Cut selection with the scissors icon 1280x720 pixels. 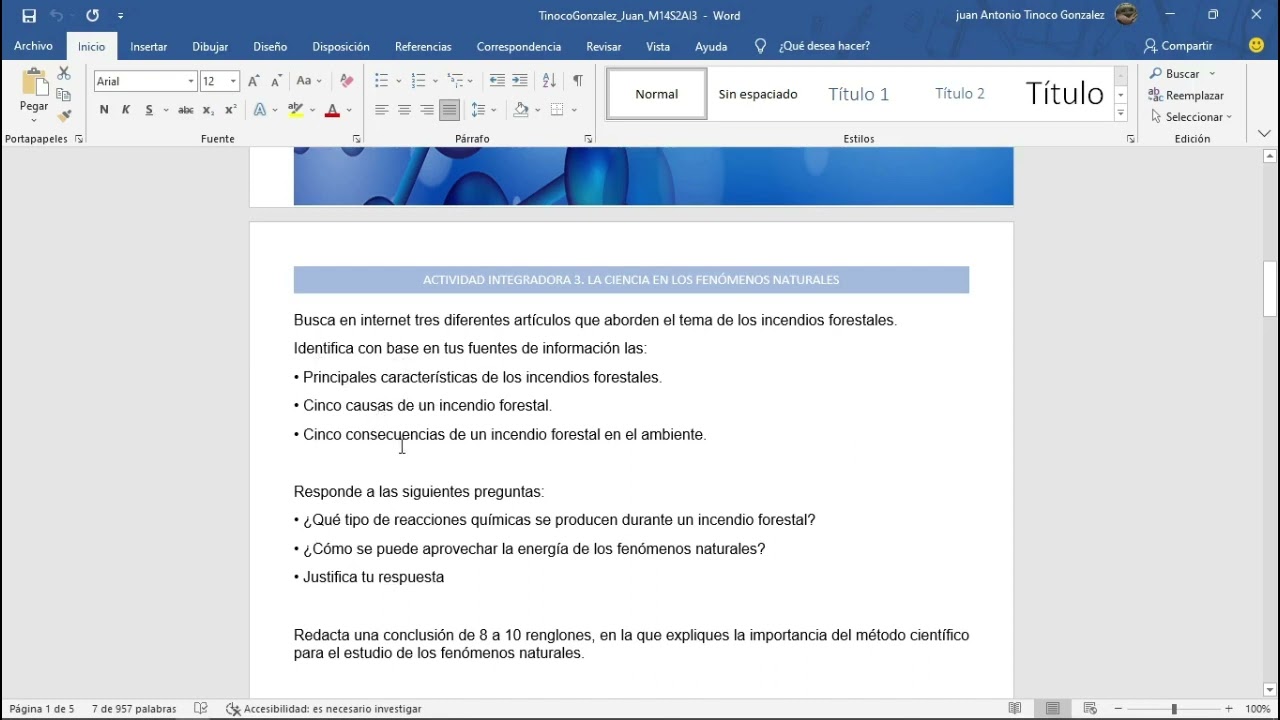64,74
